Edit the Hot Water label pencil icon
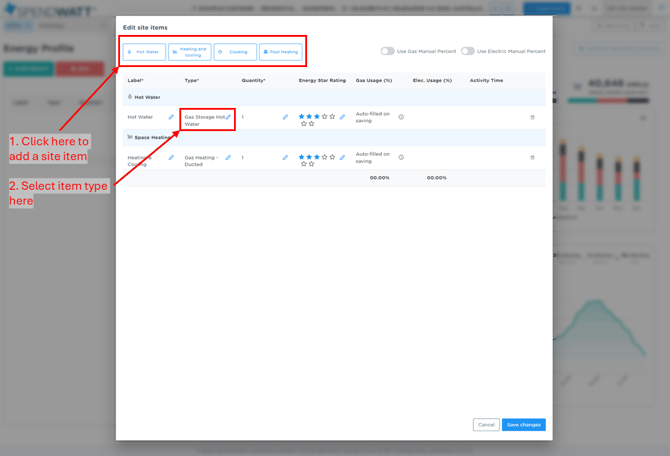670x456 pixels. tap(171, 117)
